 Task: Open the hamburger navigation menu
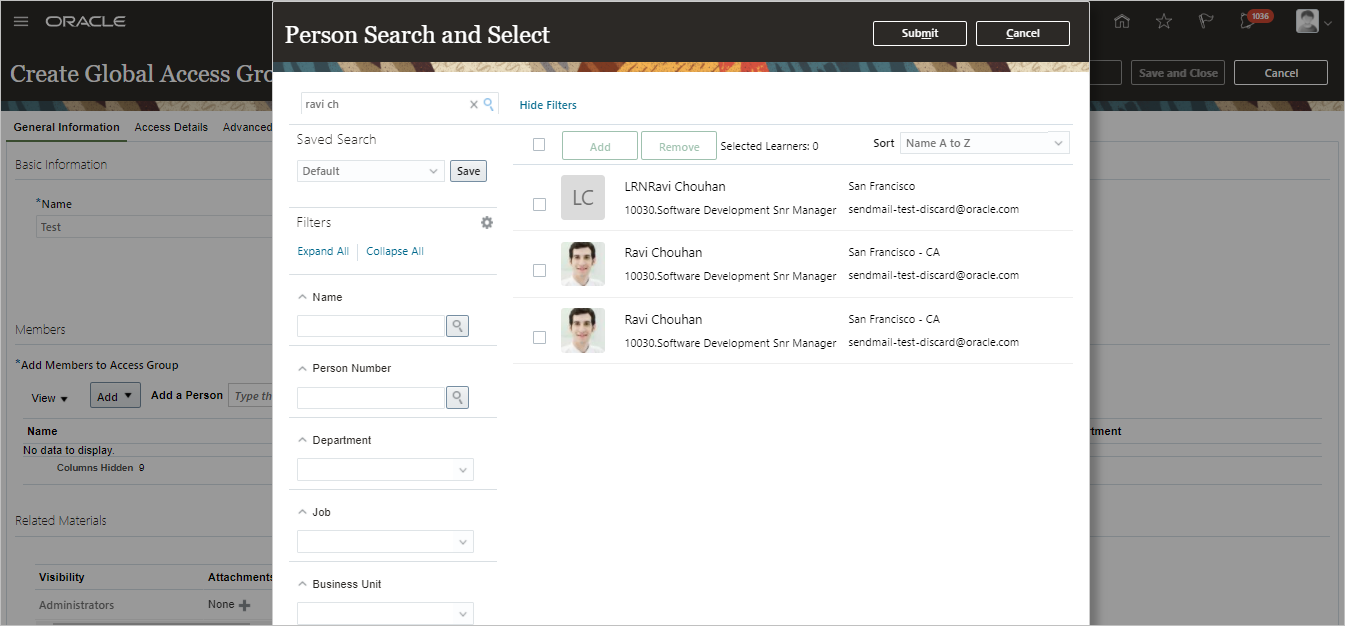21,21
